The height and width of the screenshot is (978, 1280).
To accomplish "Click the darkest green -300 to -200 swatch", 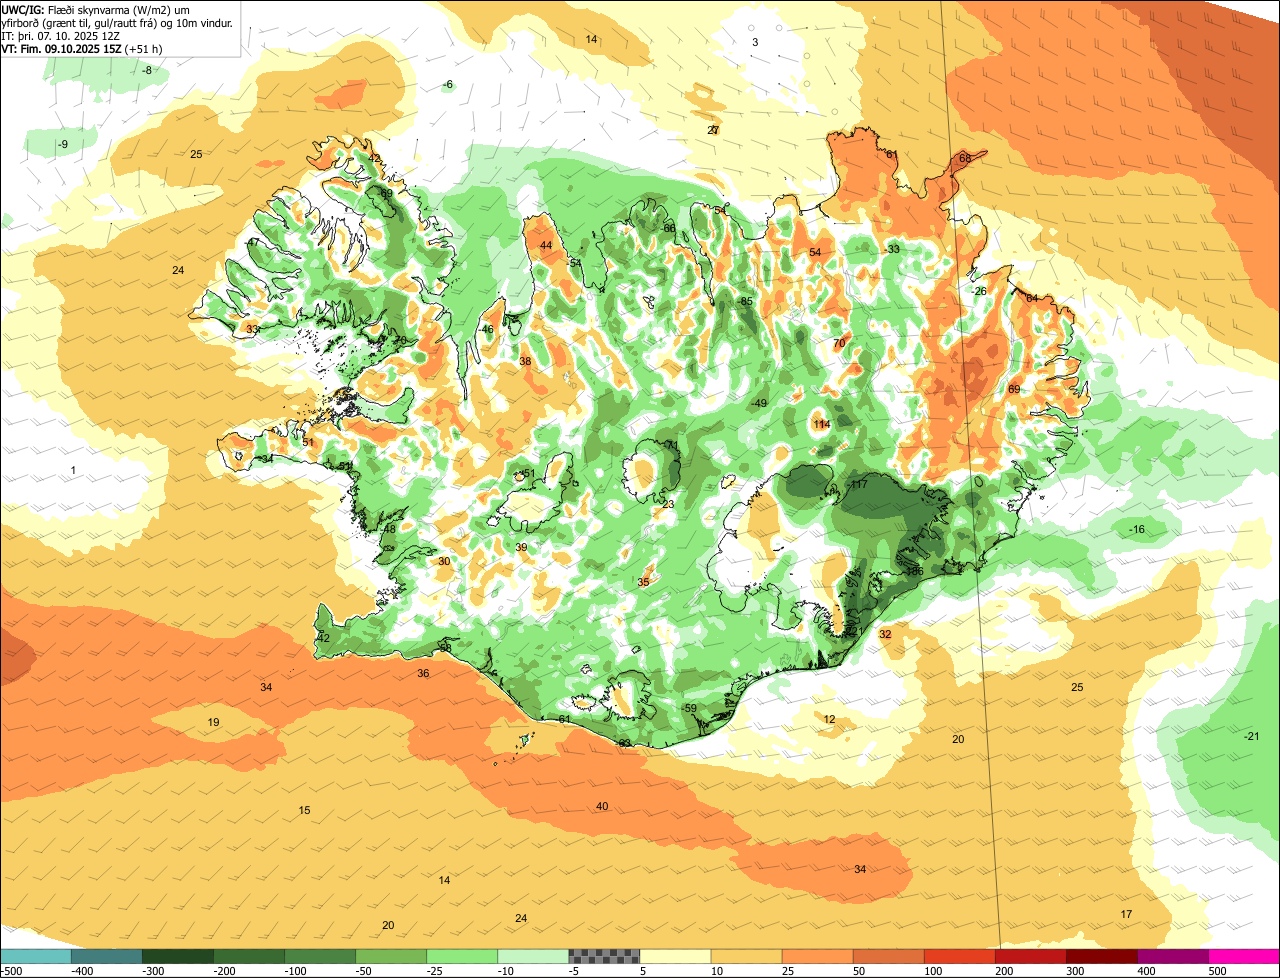I will [x=177, y=955].
